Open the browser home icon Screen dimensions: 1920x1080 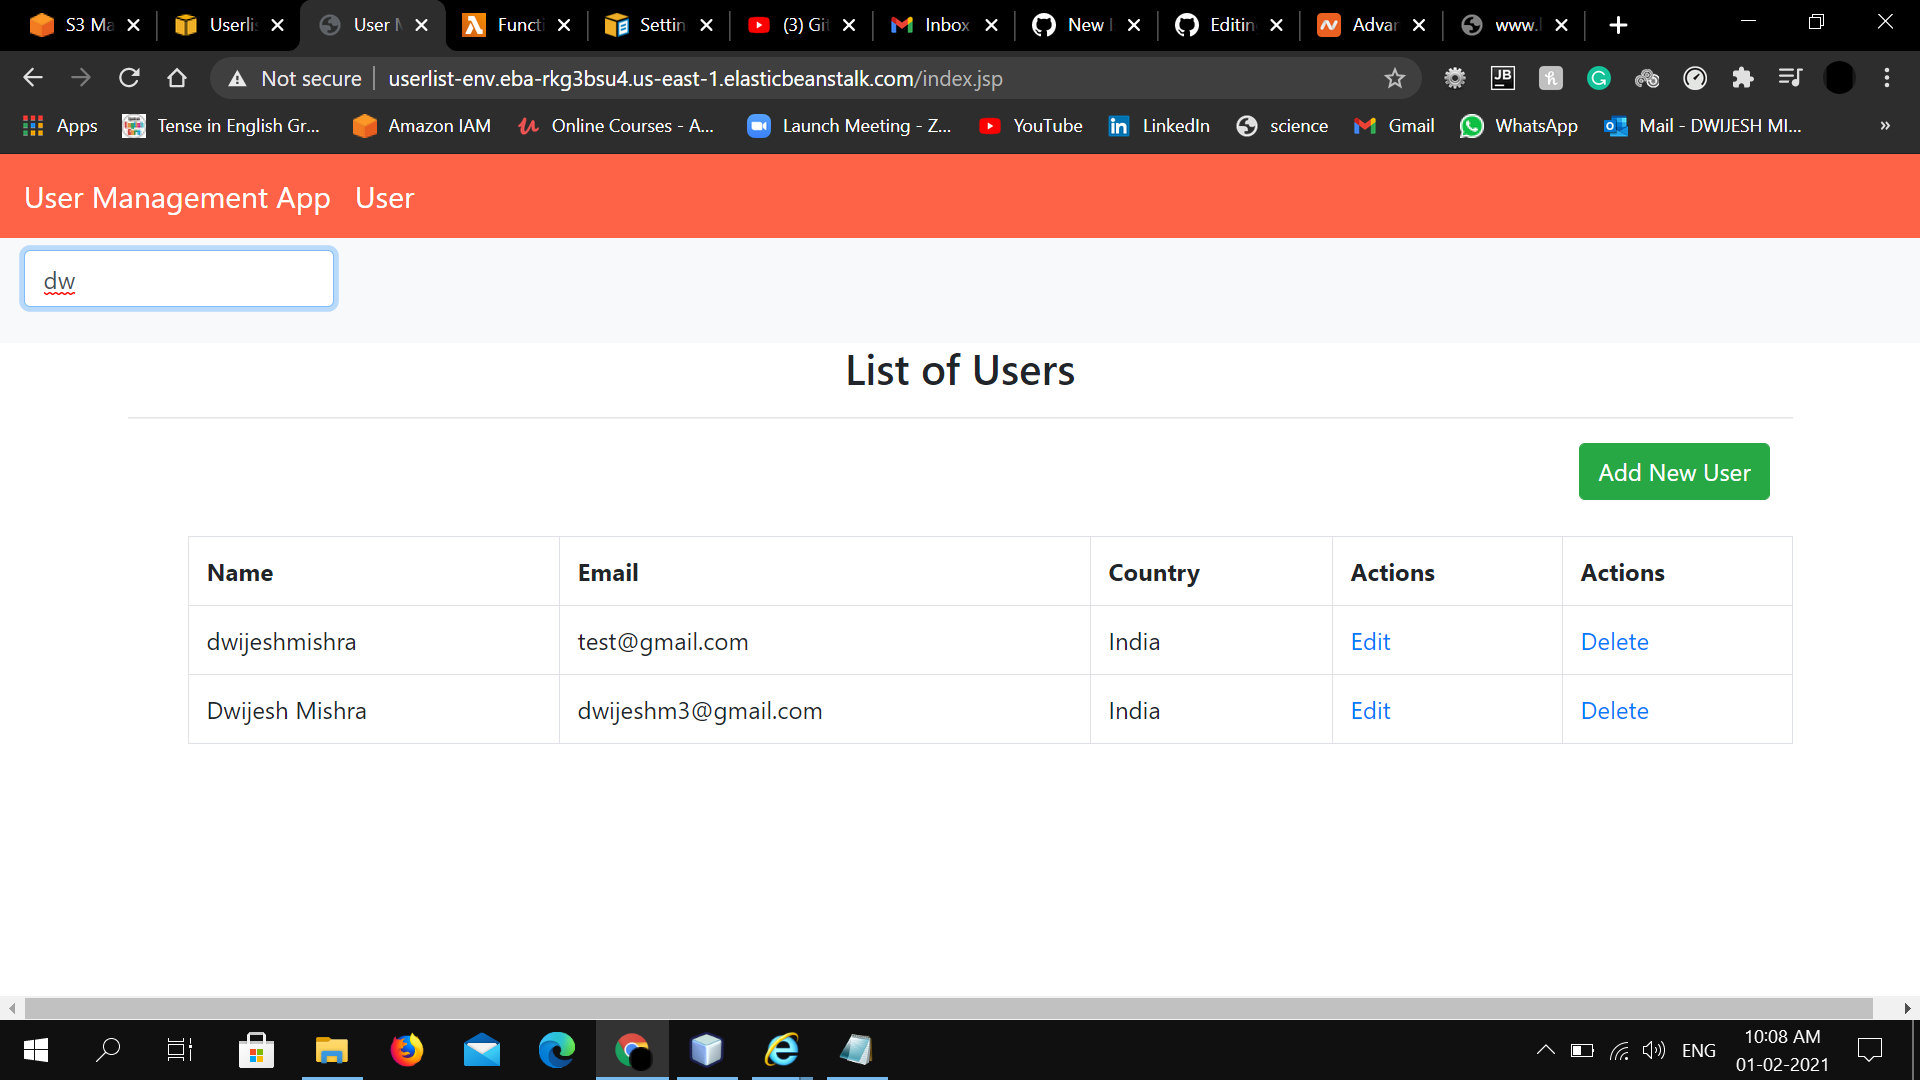click(x=177, y=78)
